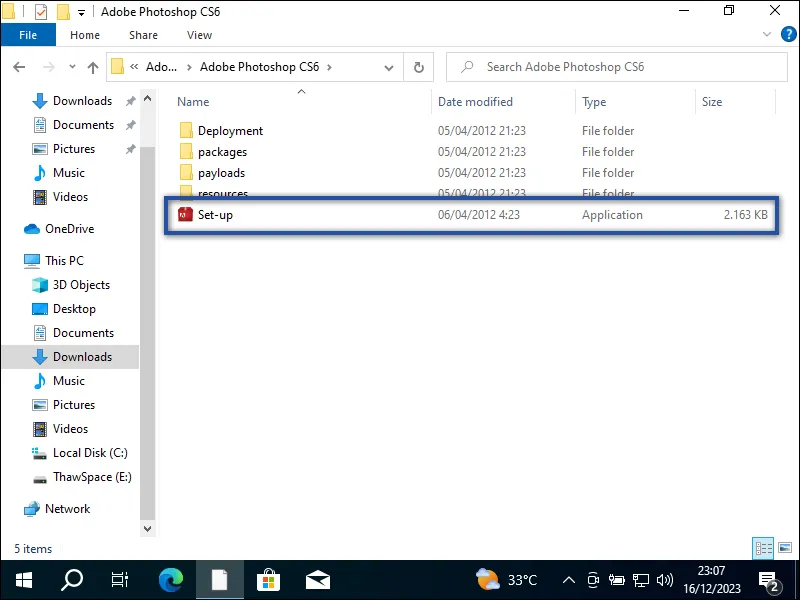Open the File menu

(28, 35)
